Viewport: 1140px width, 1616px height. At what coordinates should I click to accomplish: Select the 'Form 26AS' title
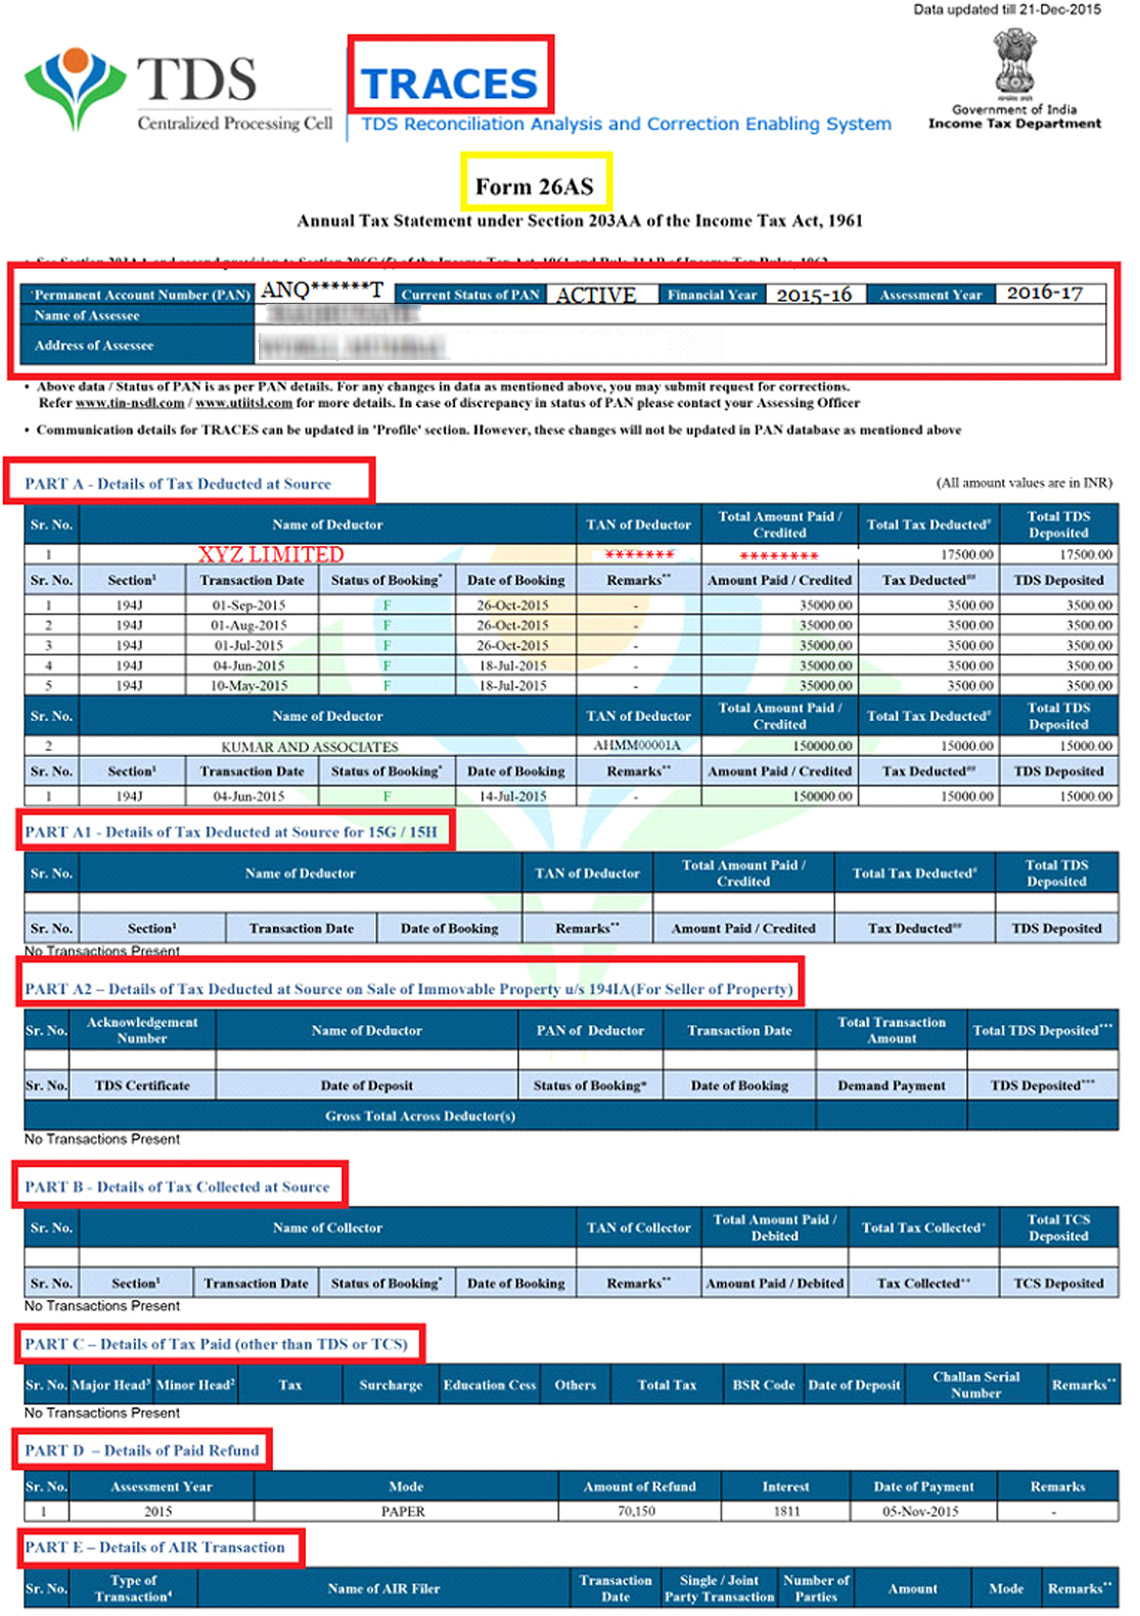point(535,186)
